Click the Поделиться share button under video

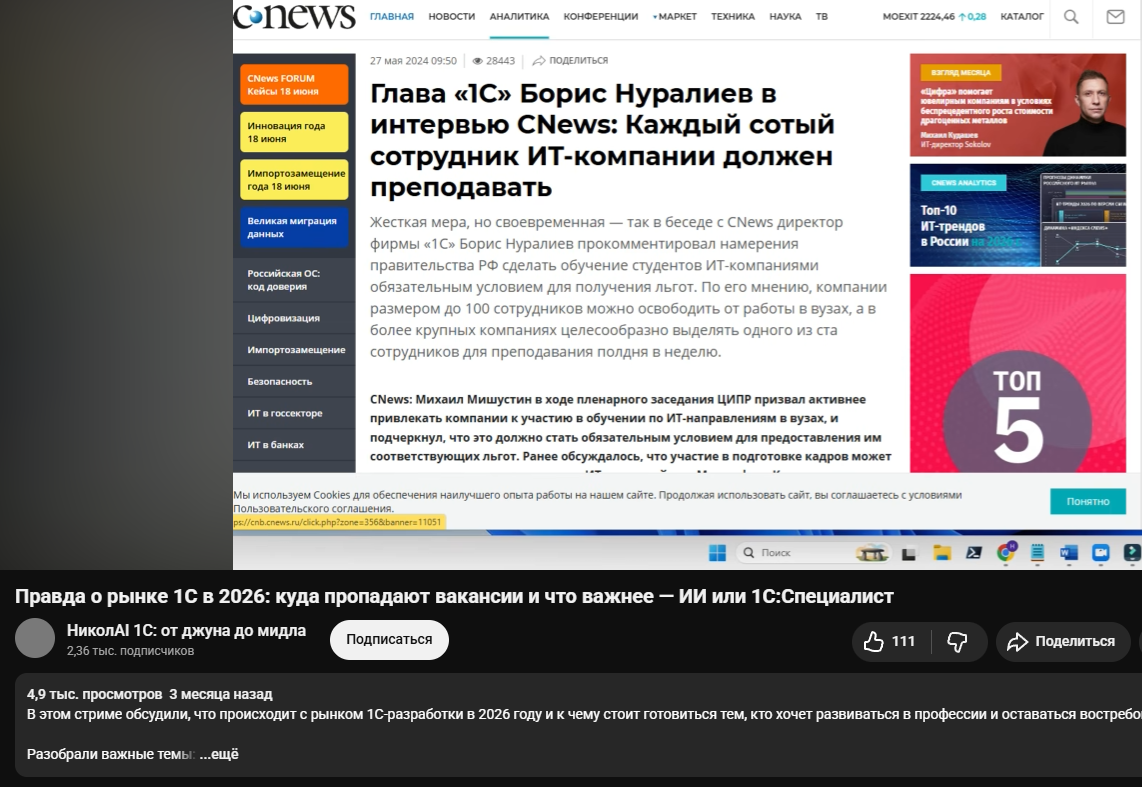click(x=1061, y=641)
